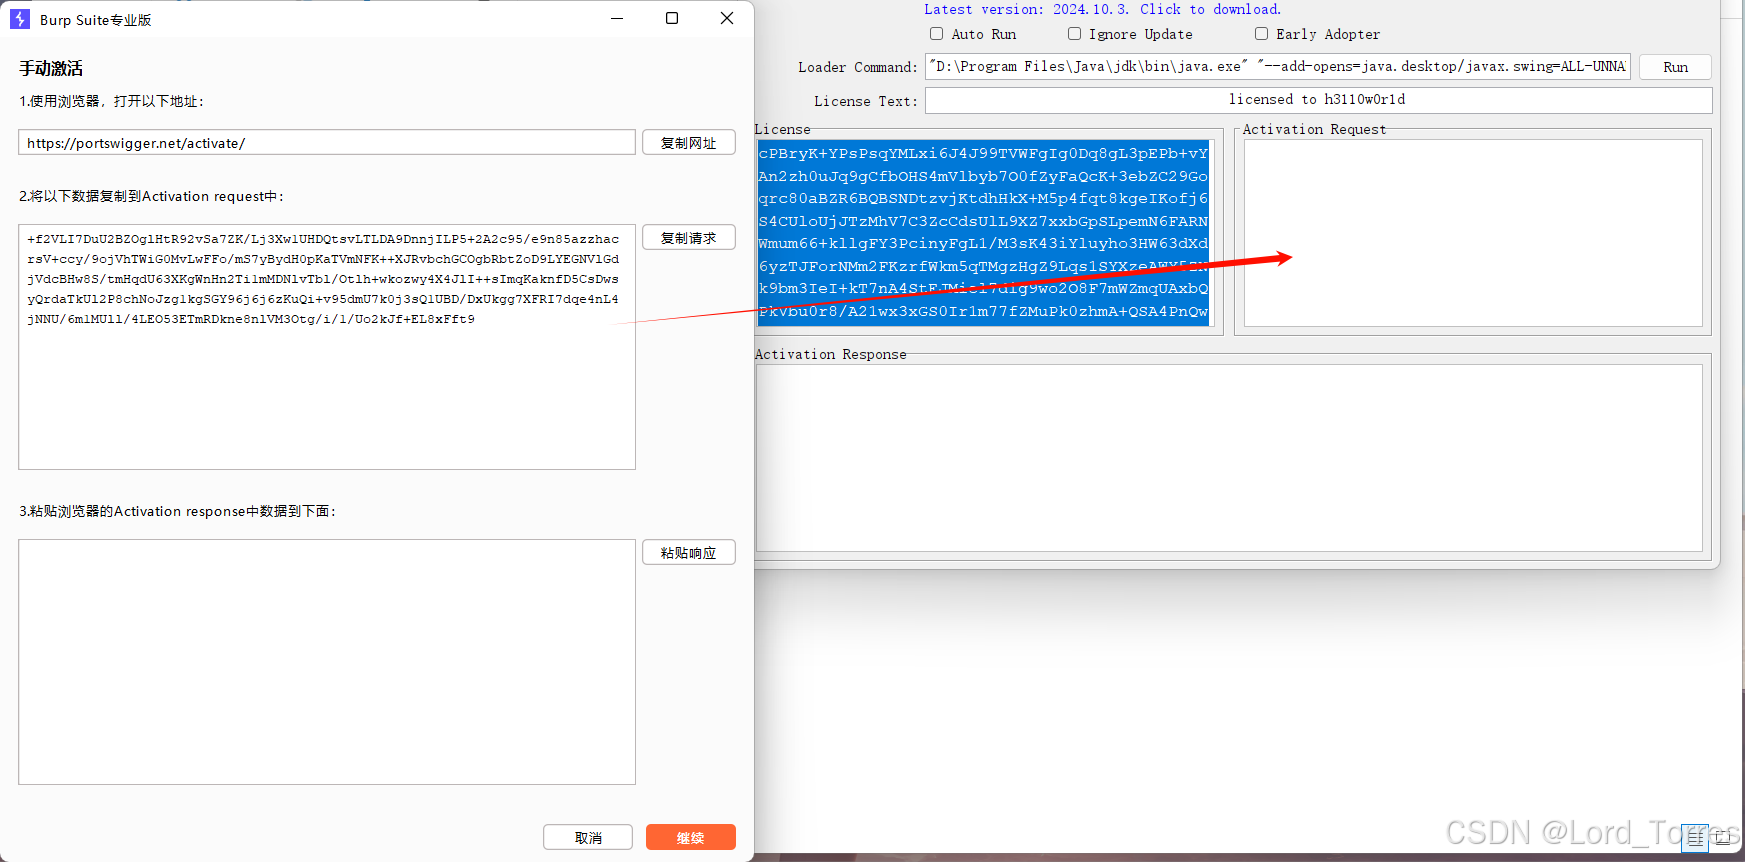Screen dimensions: 1745x862
Task: Click the Burp Suite lightning logo icon
Action: [x=20, y=19]
